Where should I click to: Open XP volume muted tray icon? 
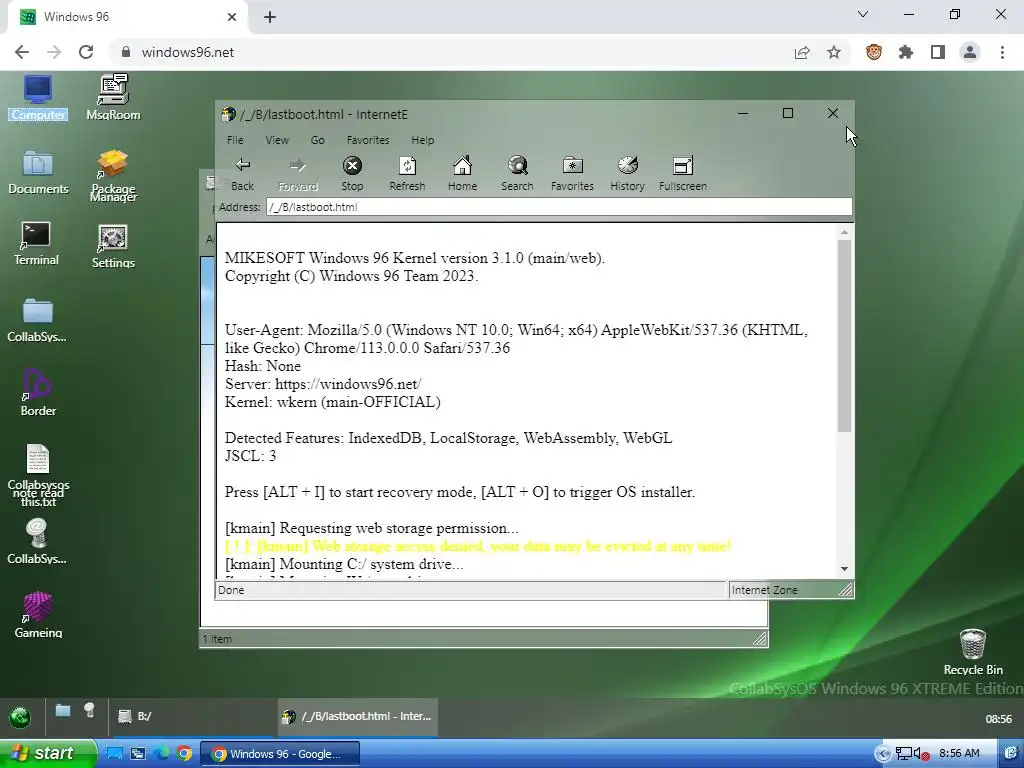921,754
